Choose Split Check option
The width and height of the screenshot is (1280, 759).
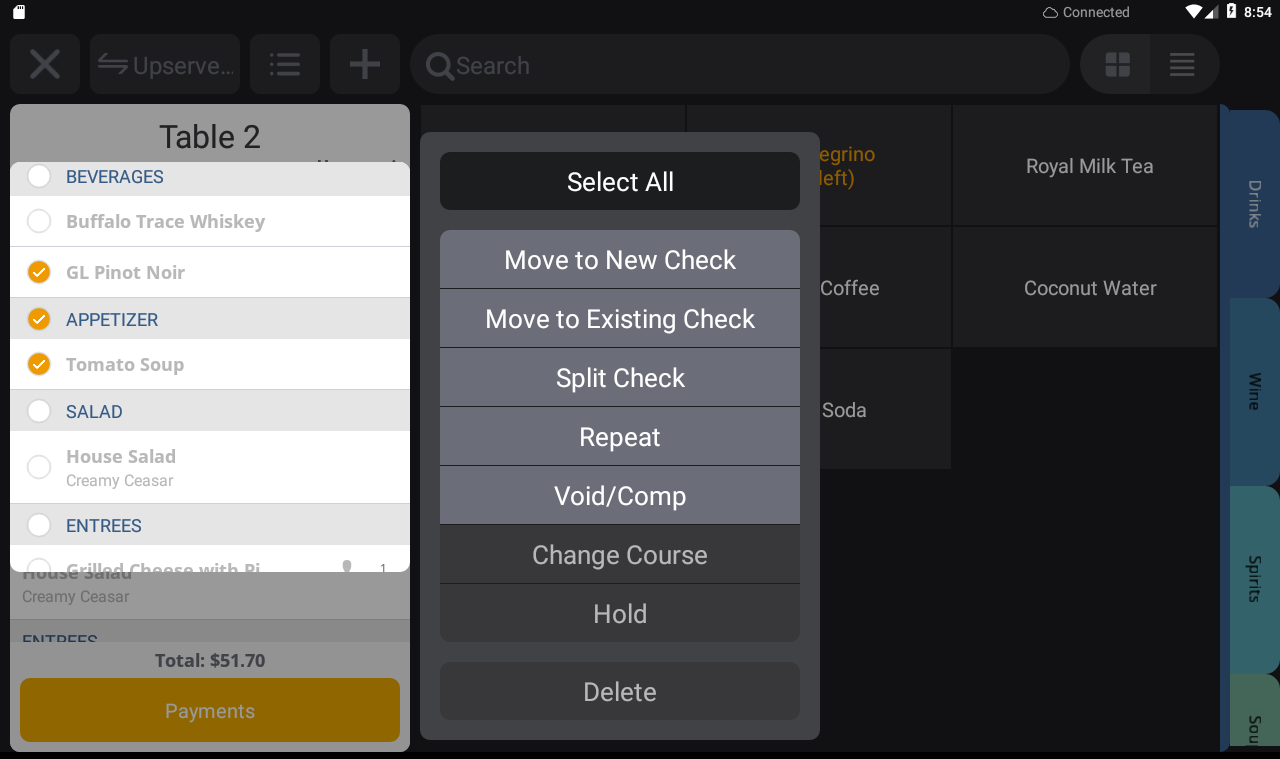(620, 378)
